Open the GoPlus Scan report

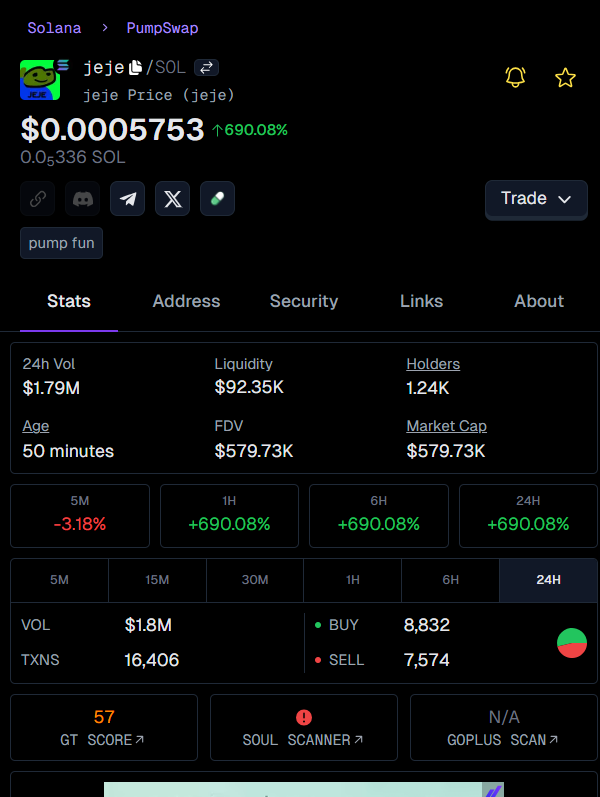pos(504,727)
